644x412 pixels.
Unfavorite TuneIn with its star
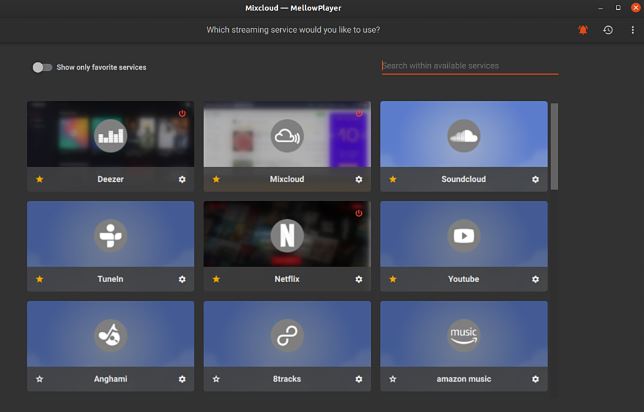coord(39,279)
